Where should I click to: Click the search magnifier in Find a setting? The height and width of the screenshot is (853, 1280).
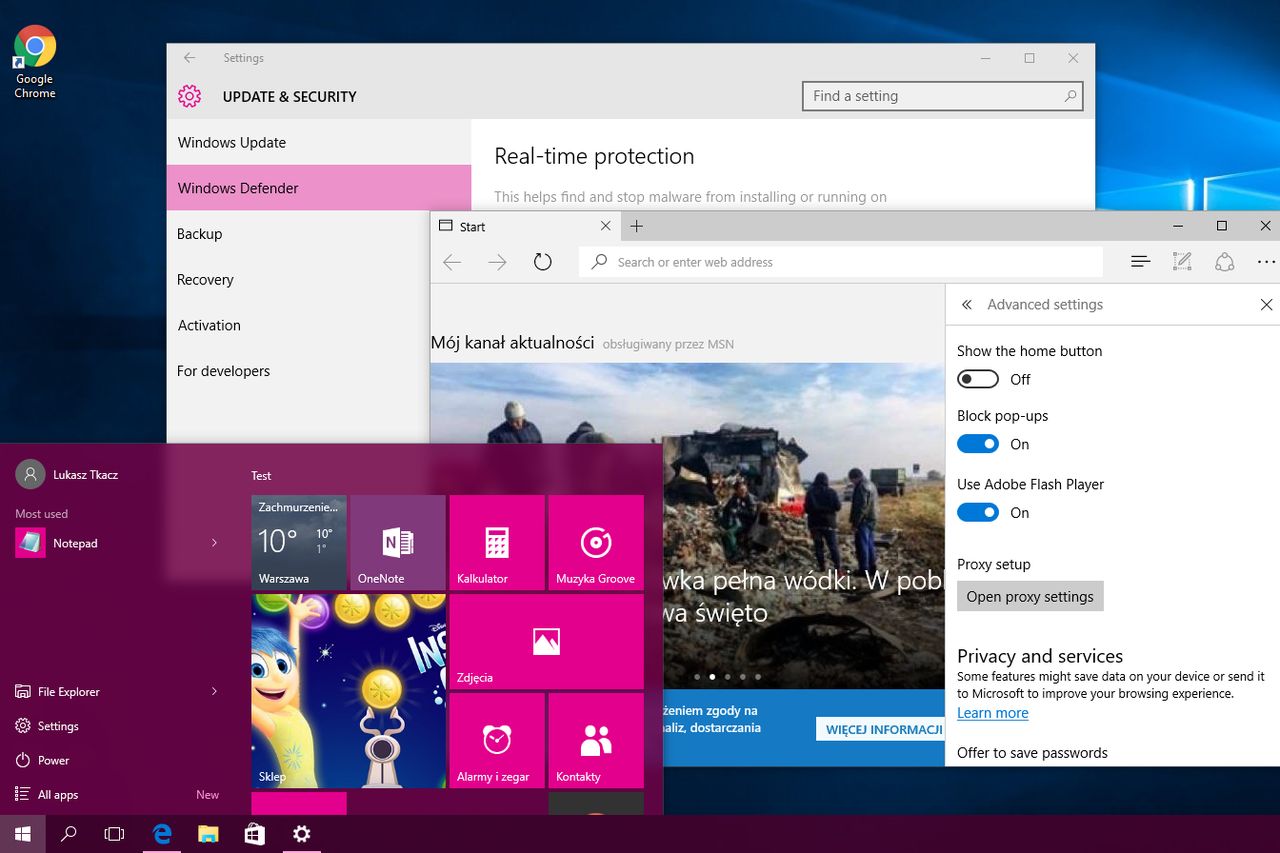coord(1070,96)
